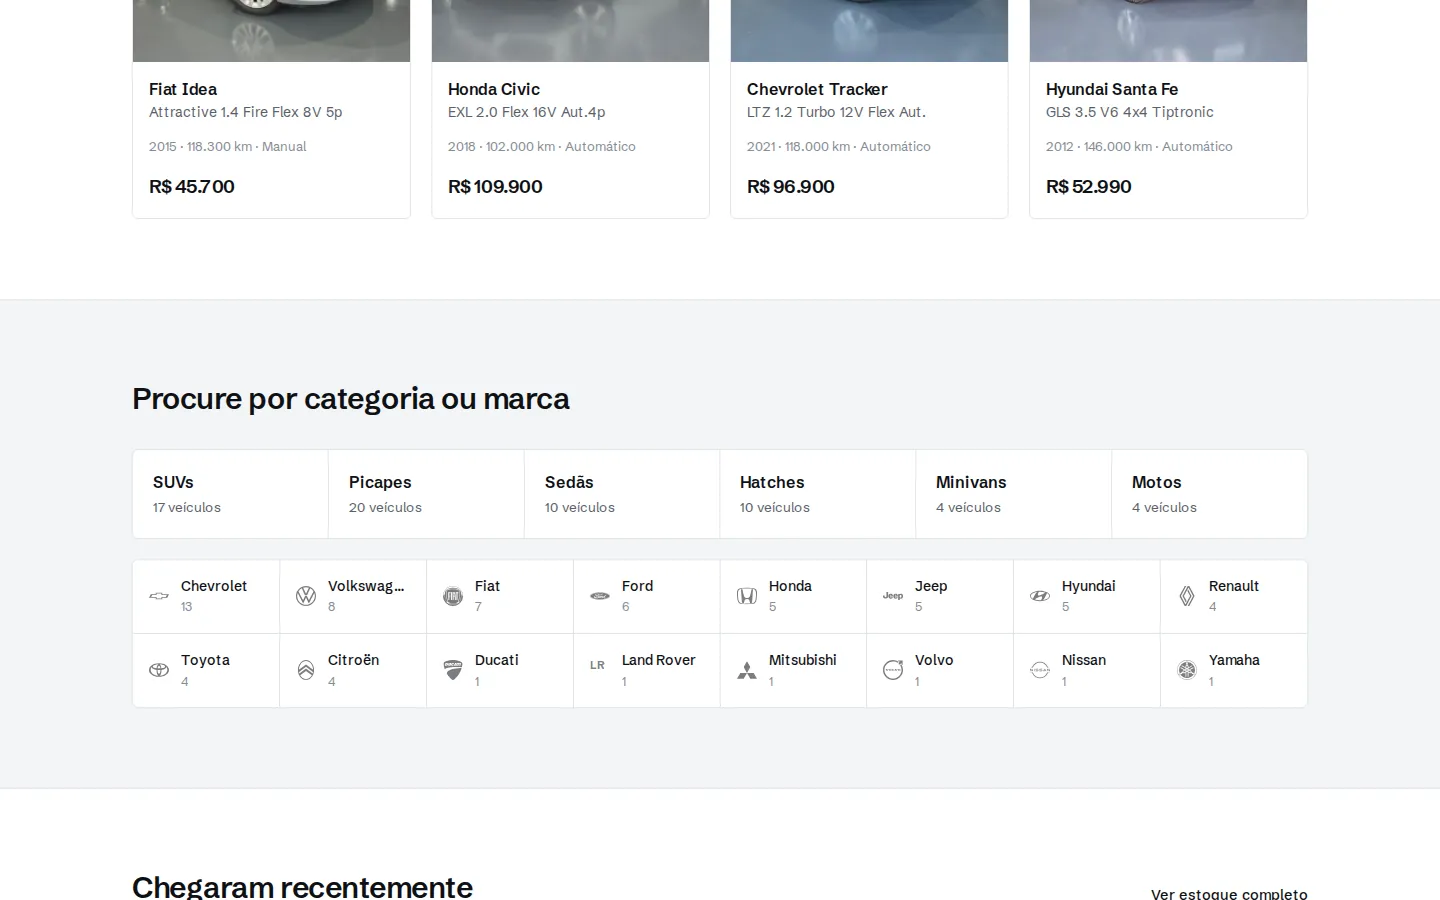The image size is (1440, 900).
Task: Click the Chevrolet Tracker car photo
Action: point(869,30)
